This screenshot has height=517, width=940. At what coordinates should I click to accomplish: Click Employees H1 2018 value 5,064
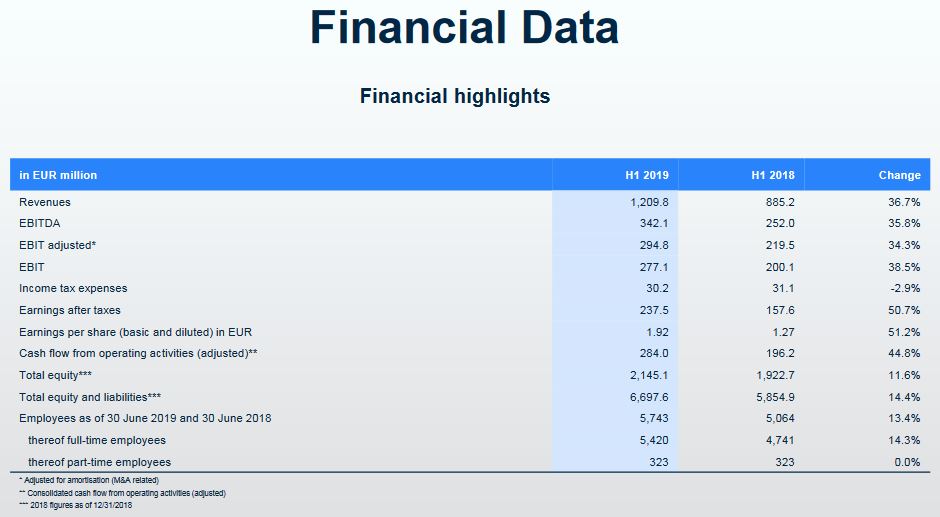point(779,418)
